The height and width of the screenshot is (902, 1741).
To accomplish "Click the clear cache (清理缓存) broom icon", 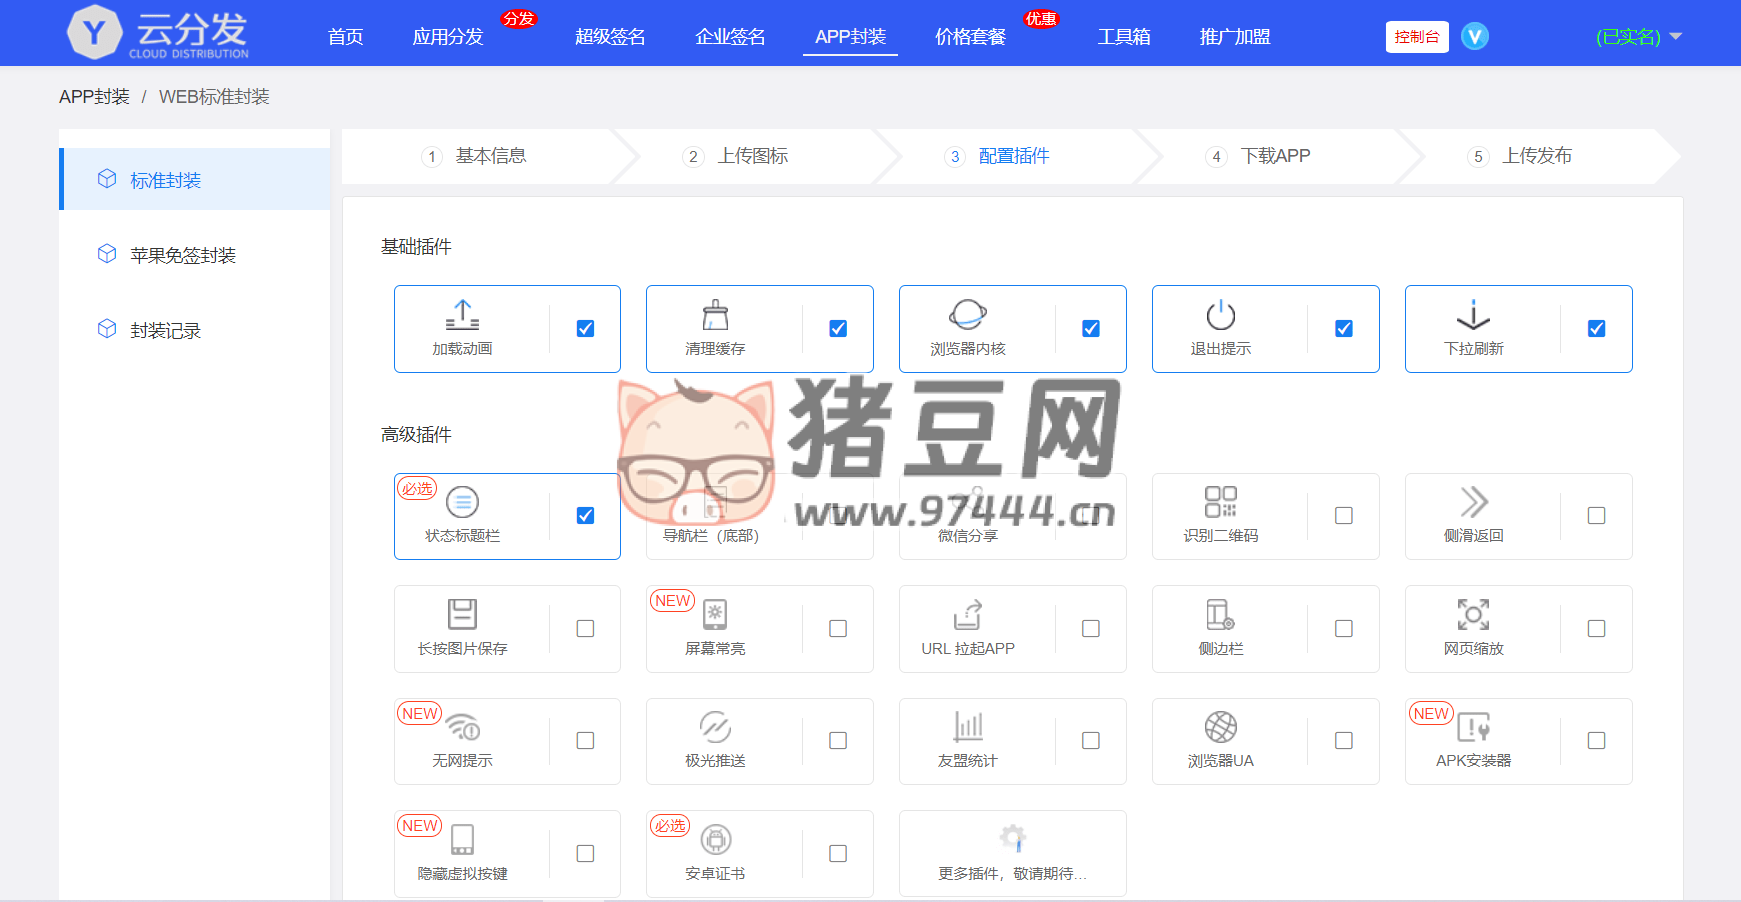I will (715, 315).
